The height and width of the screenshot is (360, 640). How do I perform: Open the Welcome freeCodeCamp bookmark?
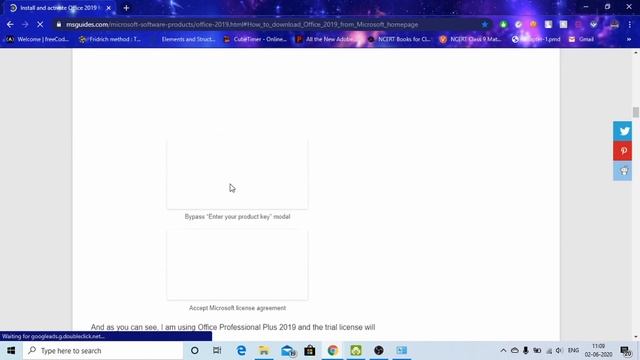pos(38,39)
